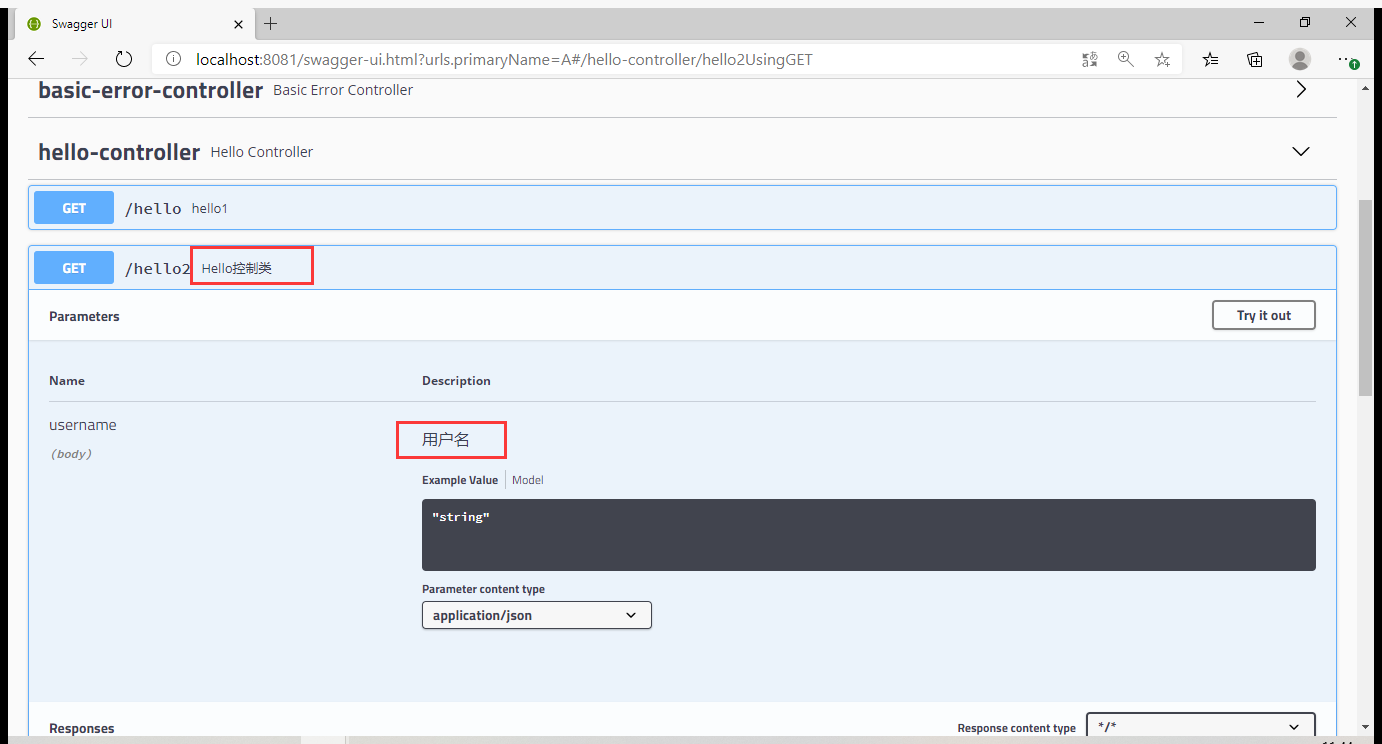Add this page to favorites with the star

pos(1162,60)
